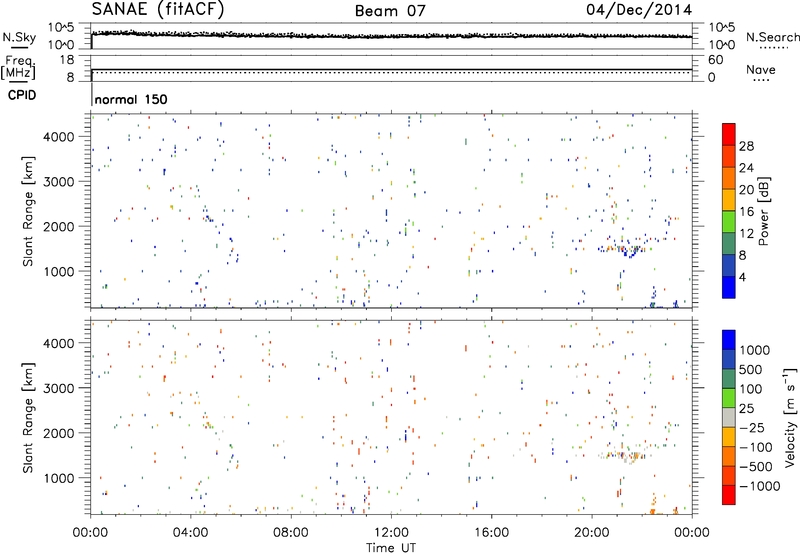Select the Freq. [MHz] axis label

click(x=18, y=67)
